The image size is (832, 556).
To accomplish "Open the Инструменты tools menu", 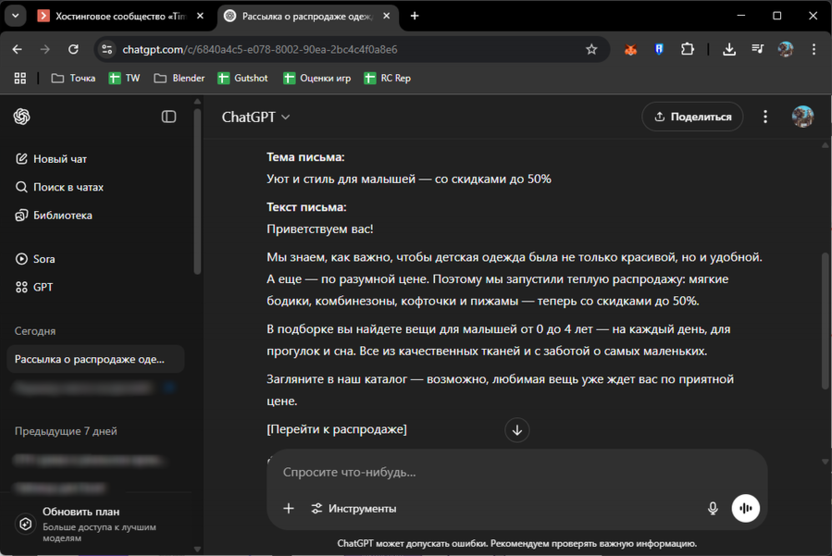I will pyautogui.click(x=354, y=508).
